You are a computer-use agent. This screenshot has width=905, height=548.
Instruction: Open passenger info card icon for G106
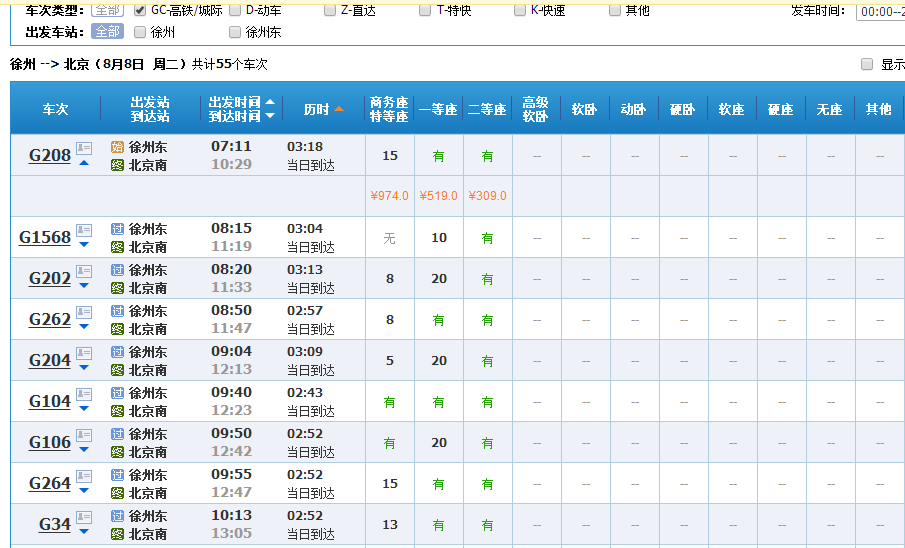tap(84, 435)
